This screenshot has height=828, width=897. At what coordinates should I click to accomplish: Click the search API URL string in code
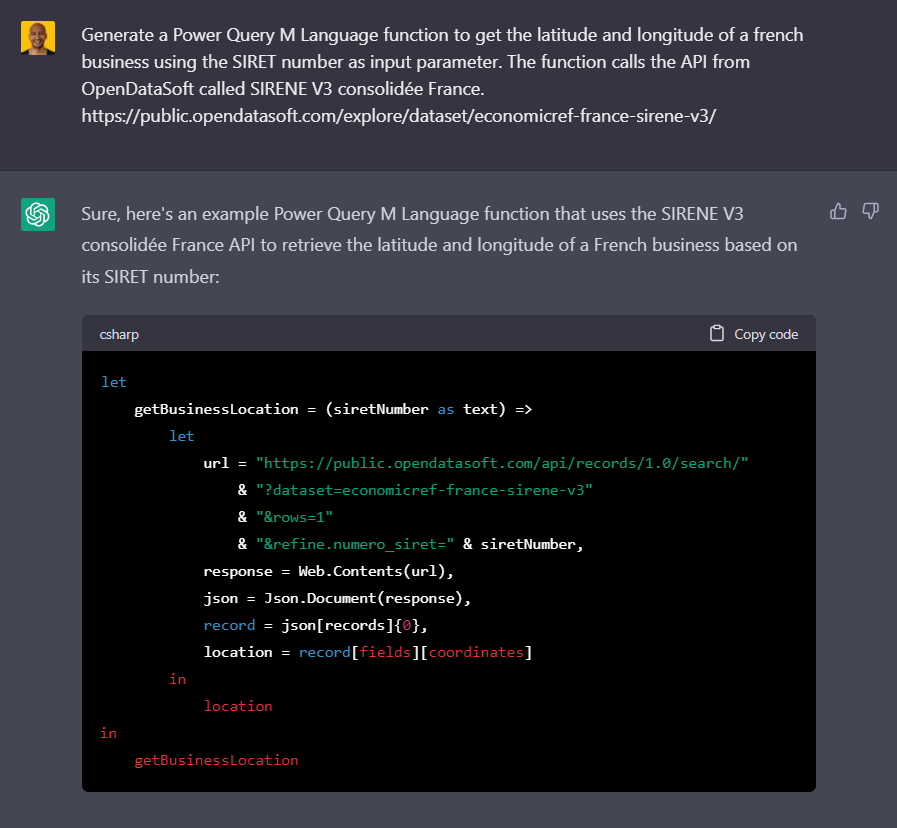502,463
